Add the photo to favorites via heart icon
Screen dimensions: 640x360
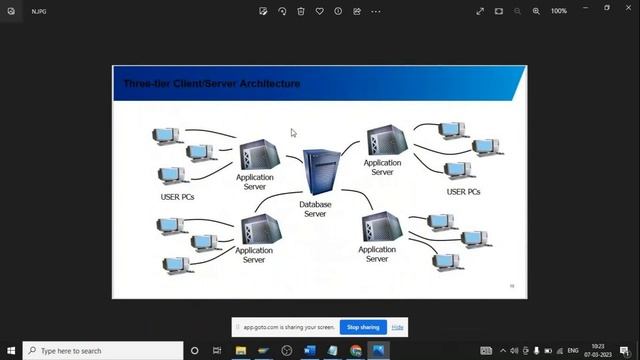click(320, 11)
